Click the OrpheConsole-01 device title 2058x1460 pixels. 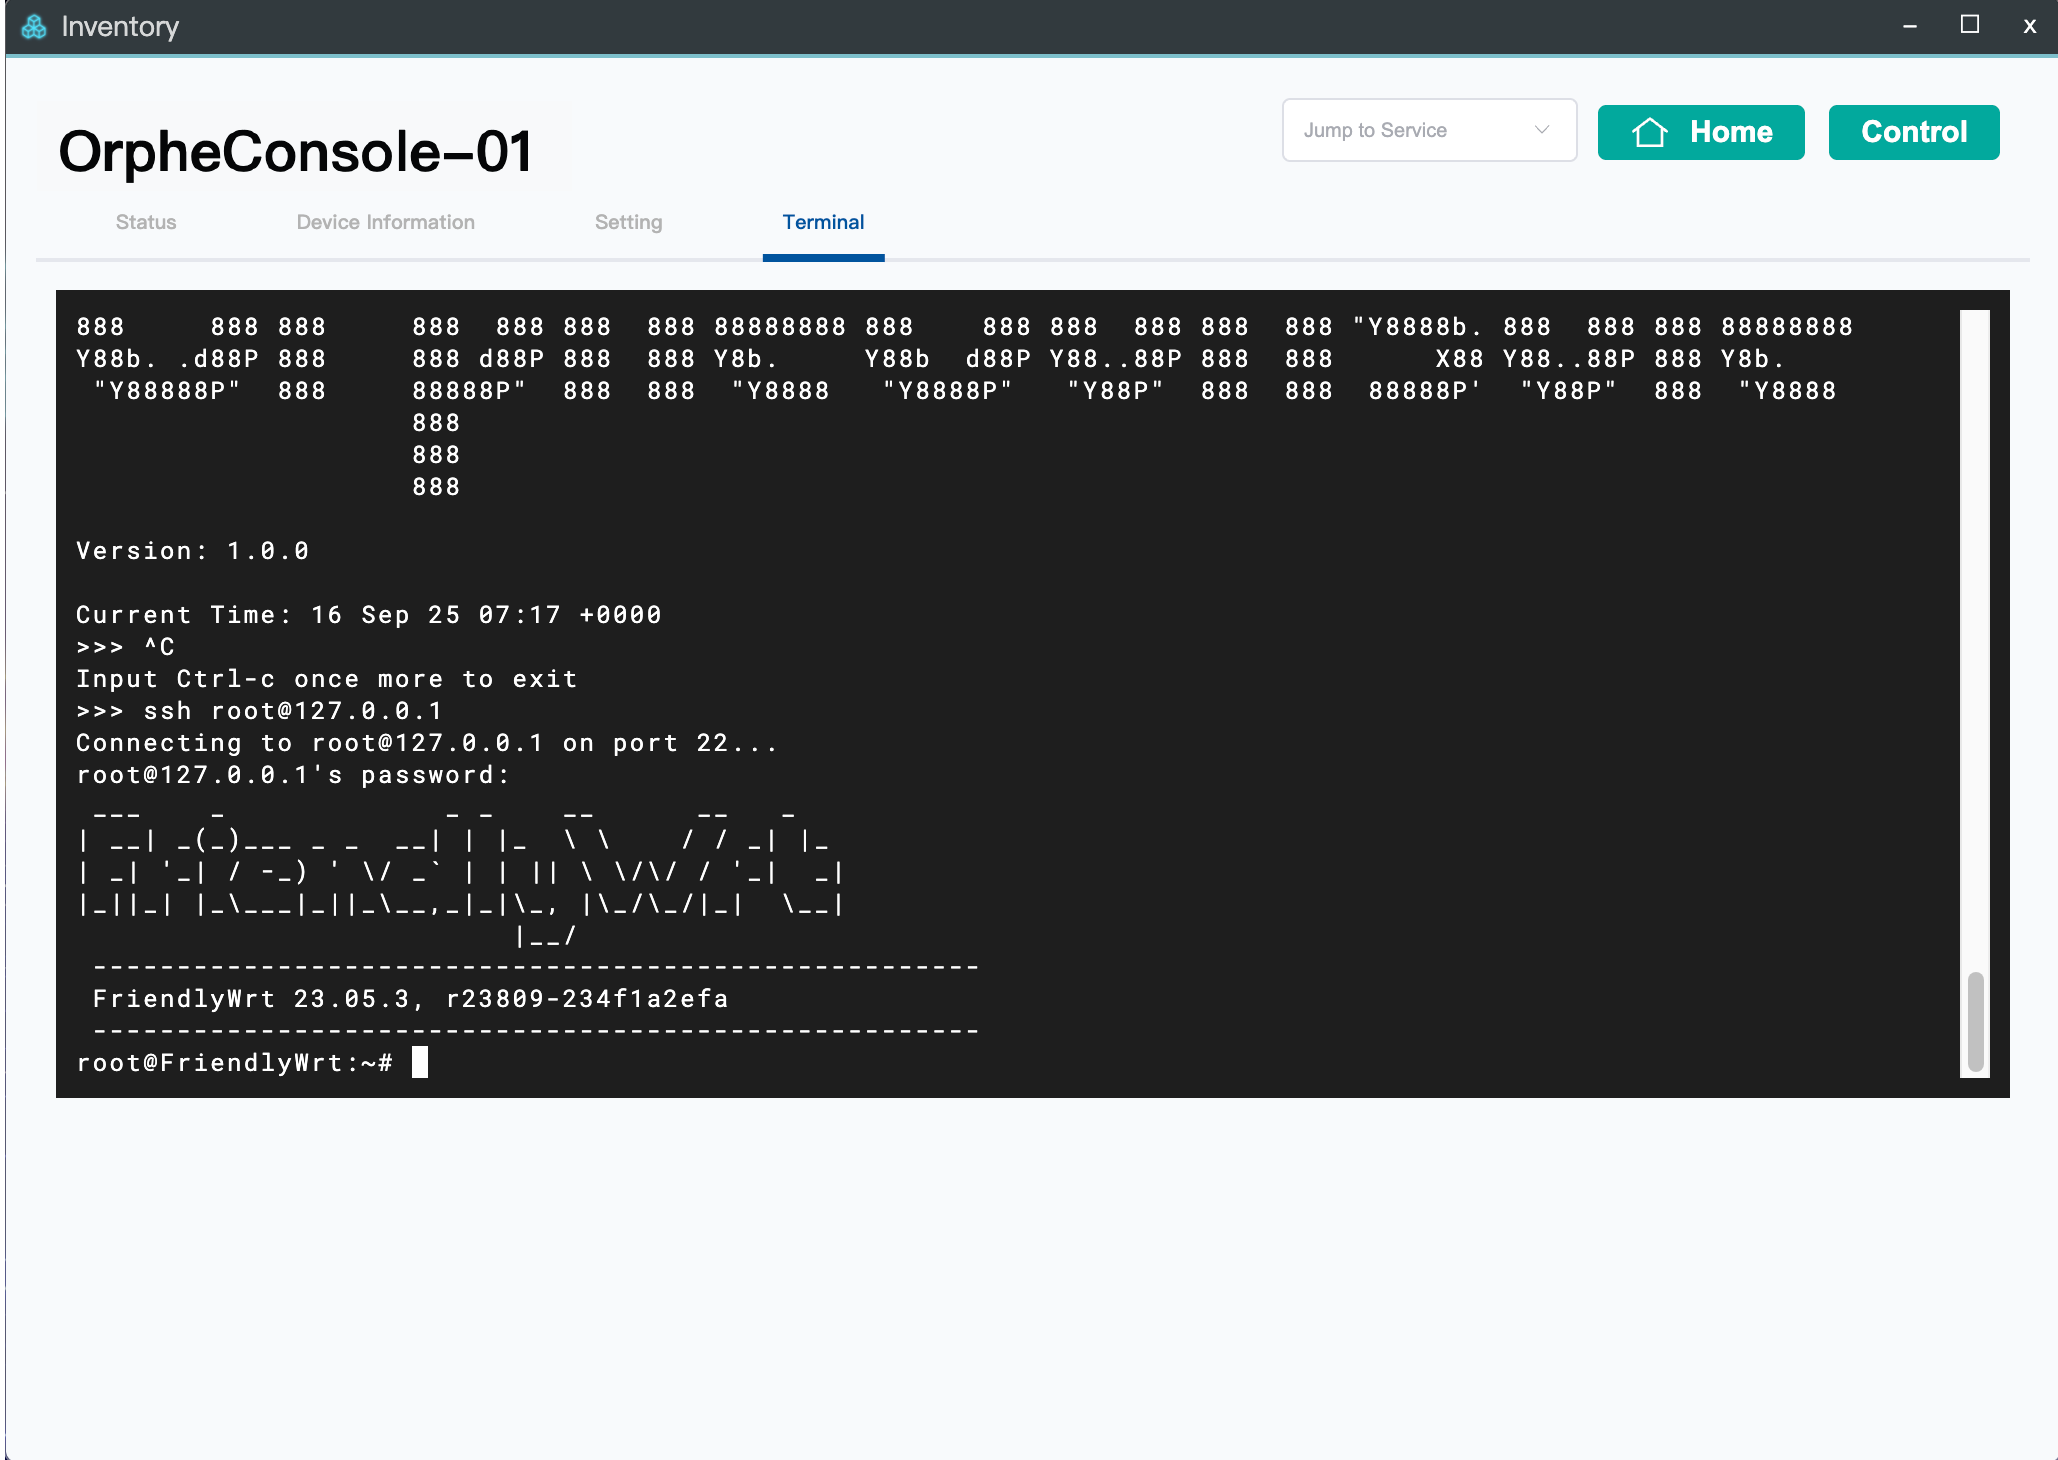pyautogui.click(x=296, y=152)
